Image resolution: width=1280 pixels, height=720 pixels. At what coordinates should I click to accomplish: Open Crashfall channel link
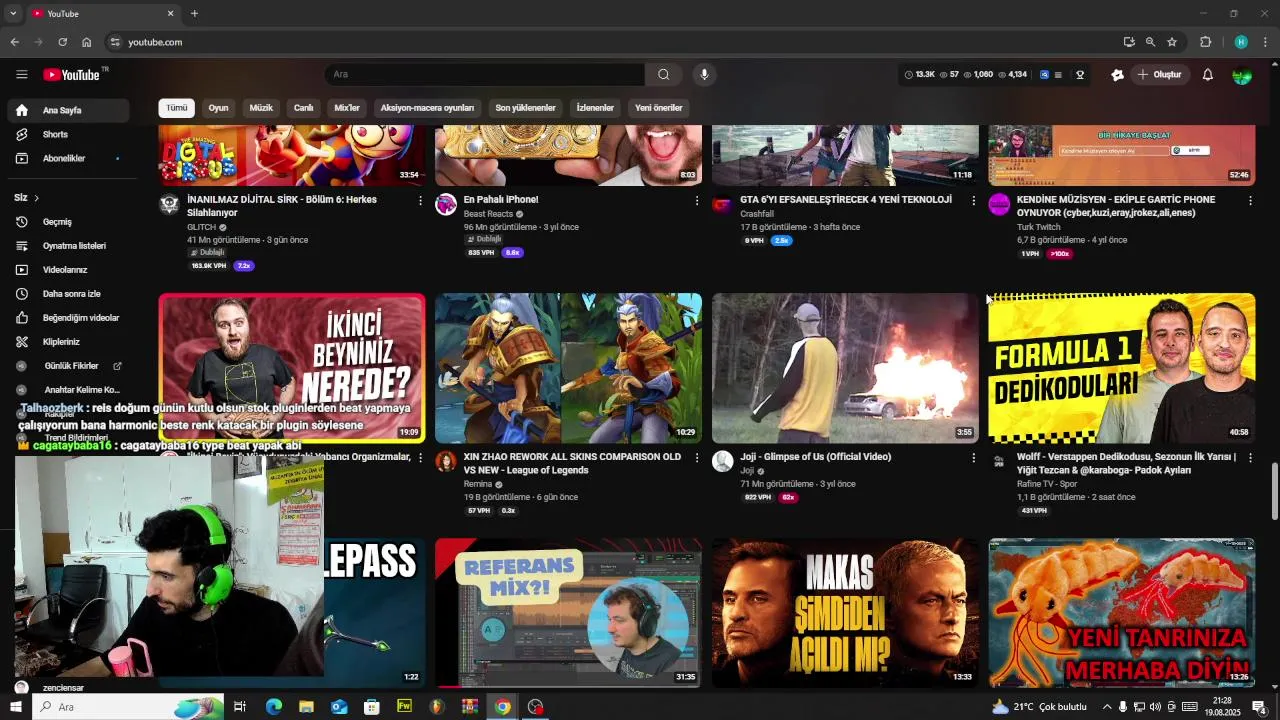point(757,214)
